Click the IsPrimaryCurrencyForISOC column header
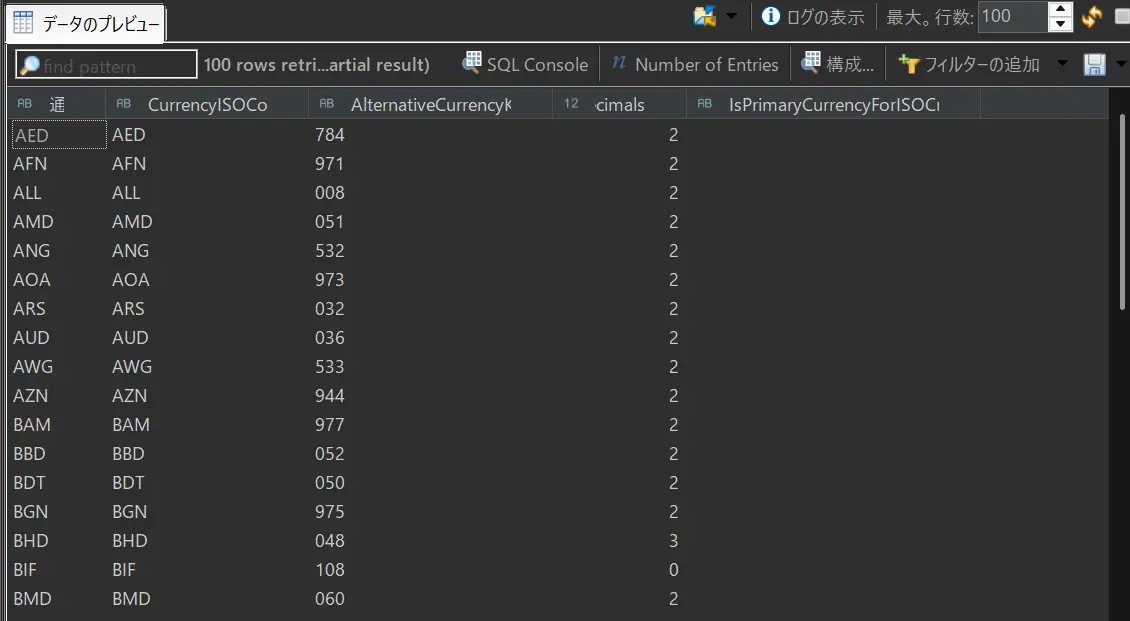This screenshot has width=1130, height=621. tap(833, 104)
